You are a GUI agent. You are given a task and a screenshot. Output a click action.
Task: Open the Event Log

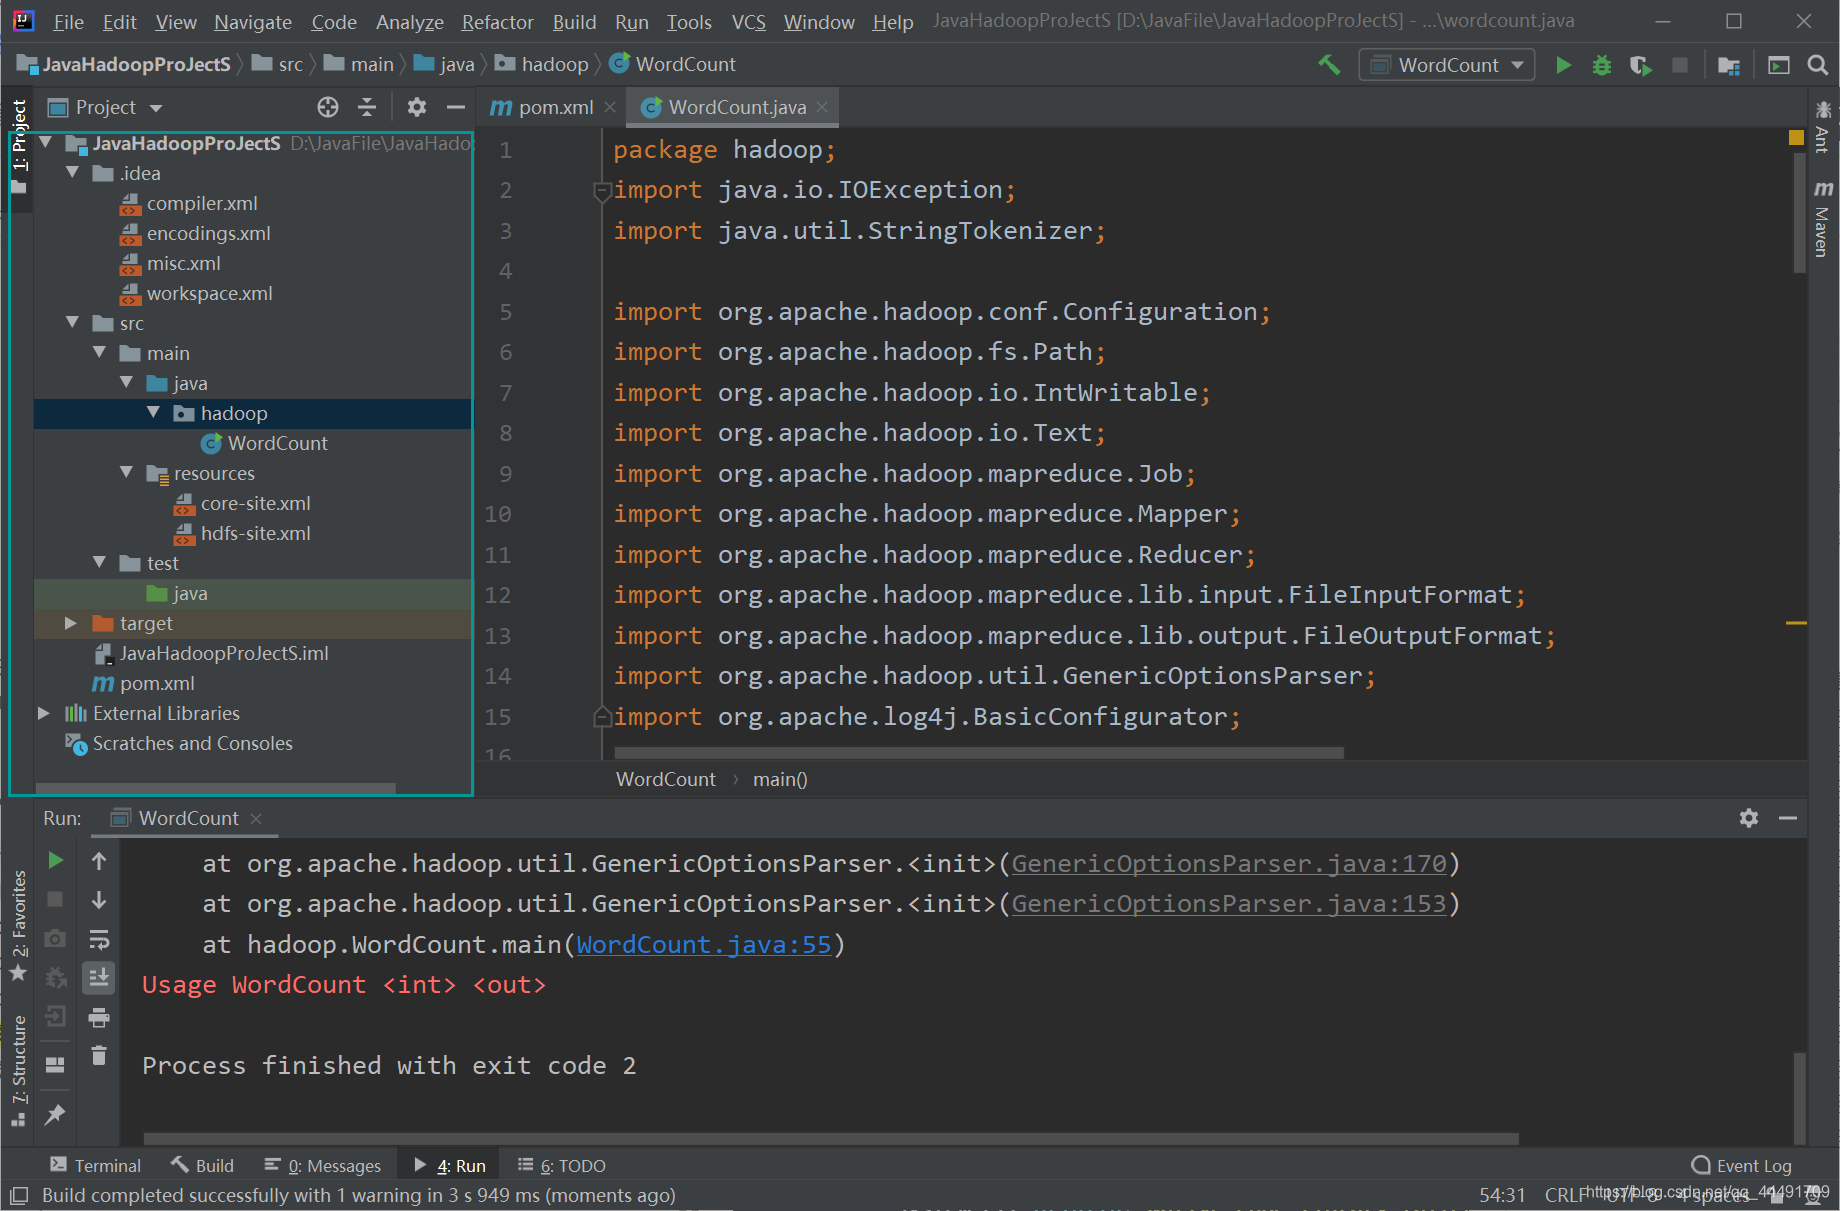(1741, 1165)
